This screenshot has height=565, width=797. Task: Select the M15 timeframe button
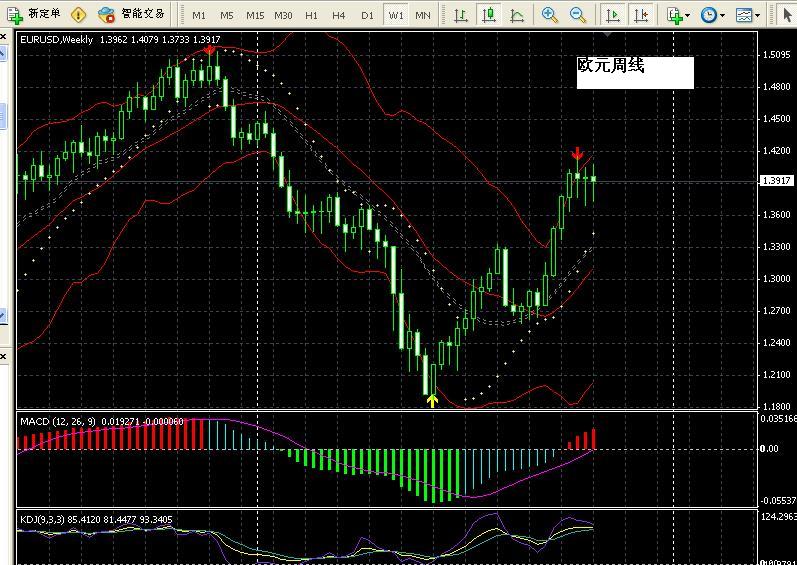pos(255,15)
